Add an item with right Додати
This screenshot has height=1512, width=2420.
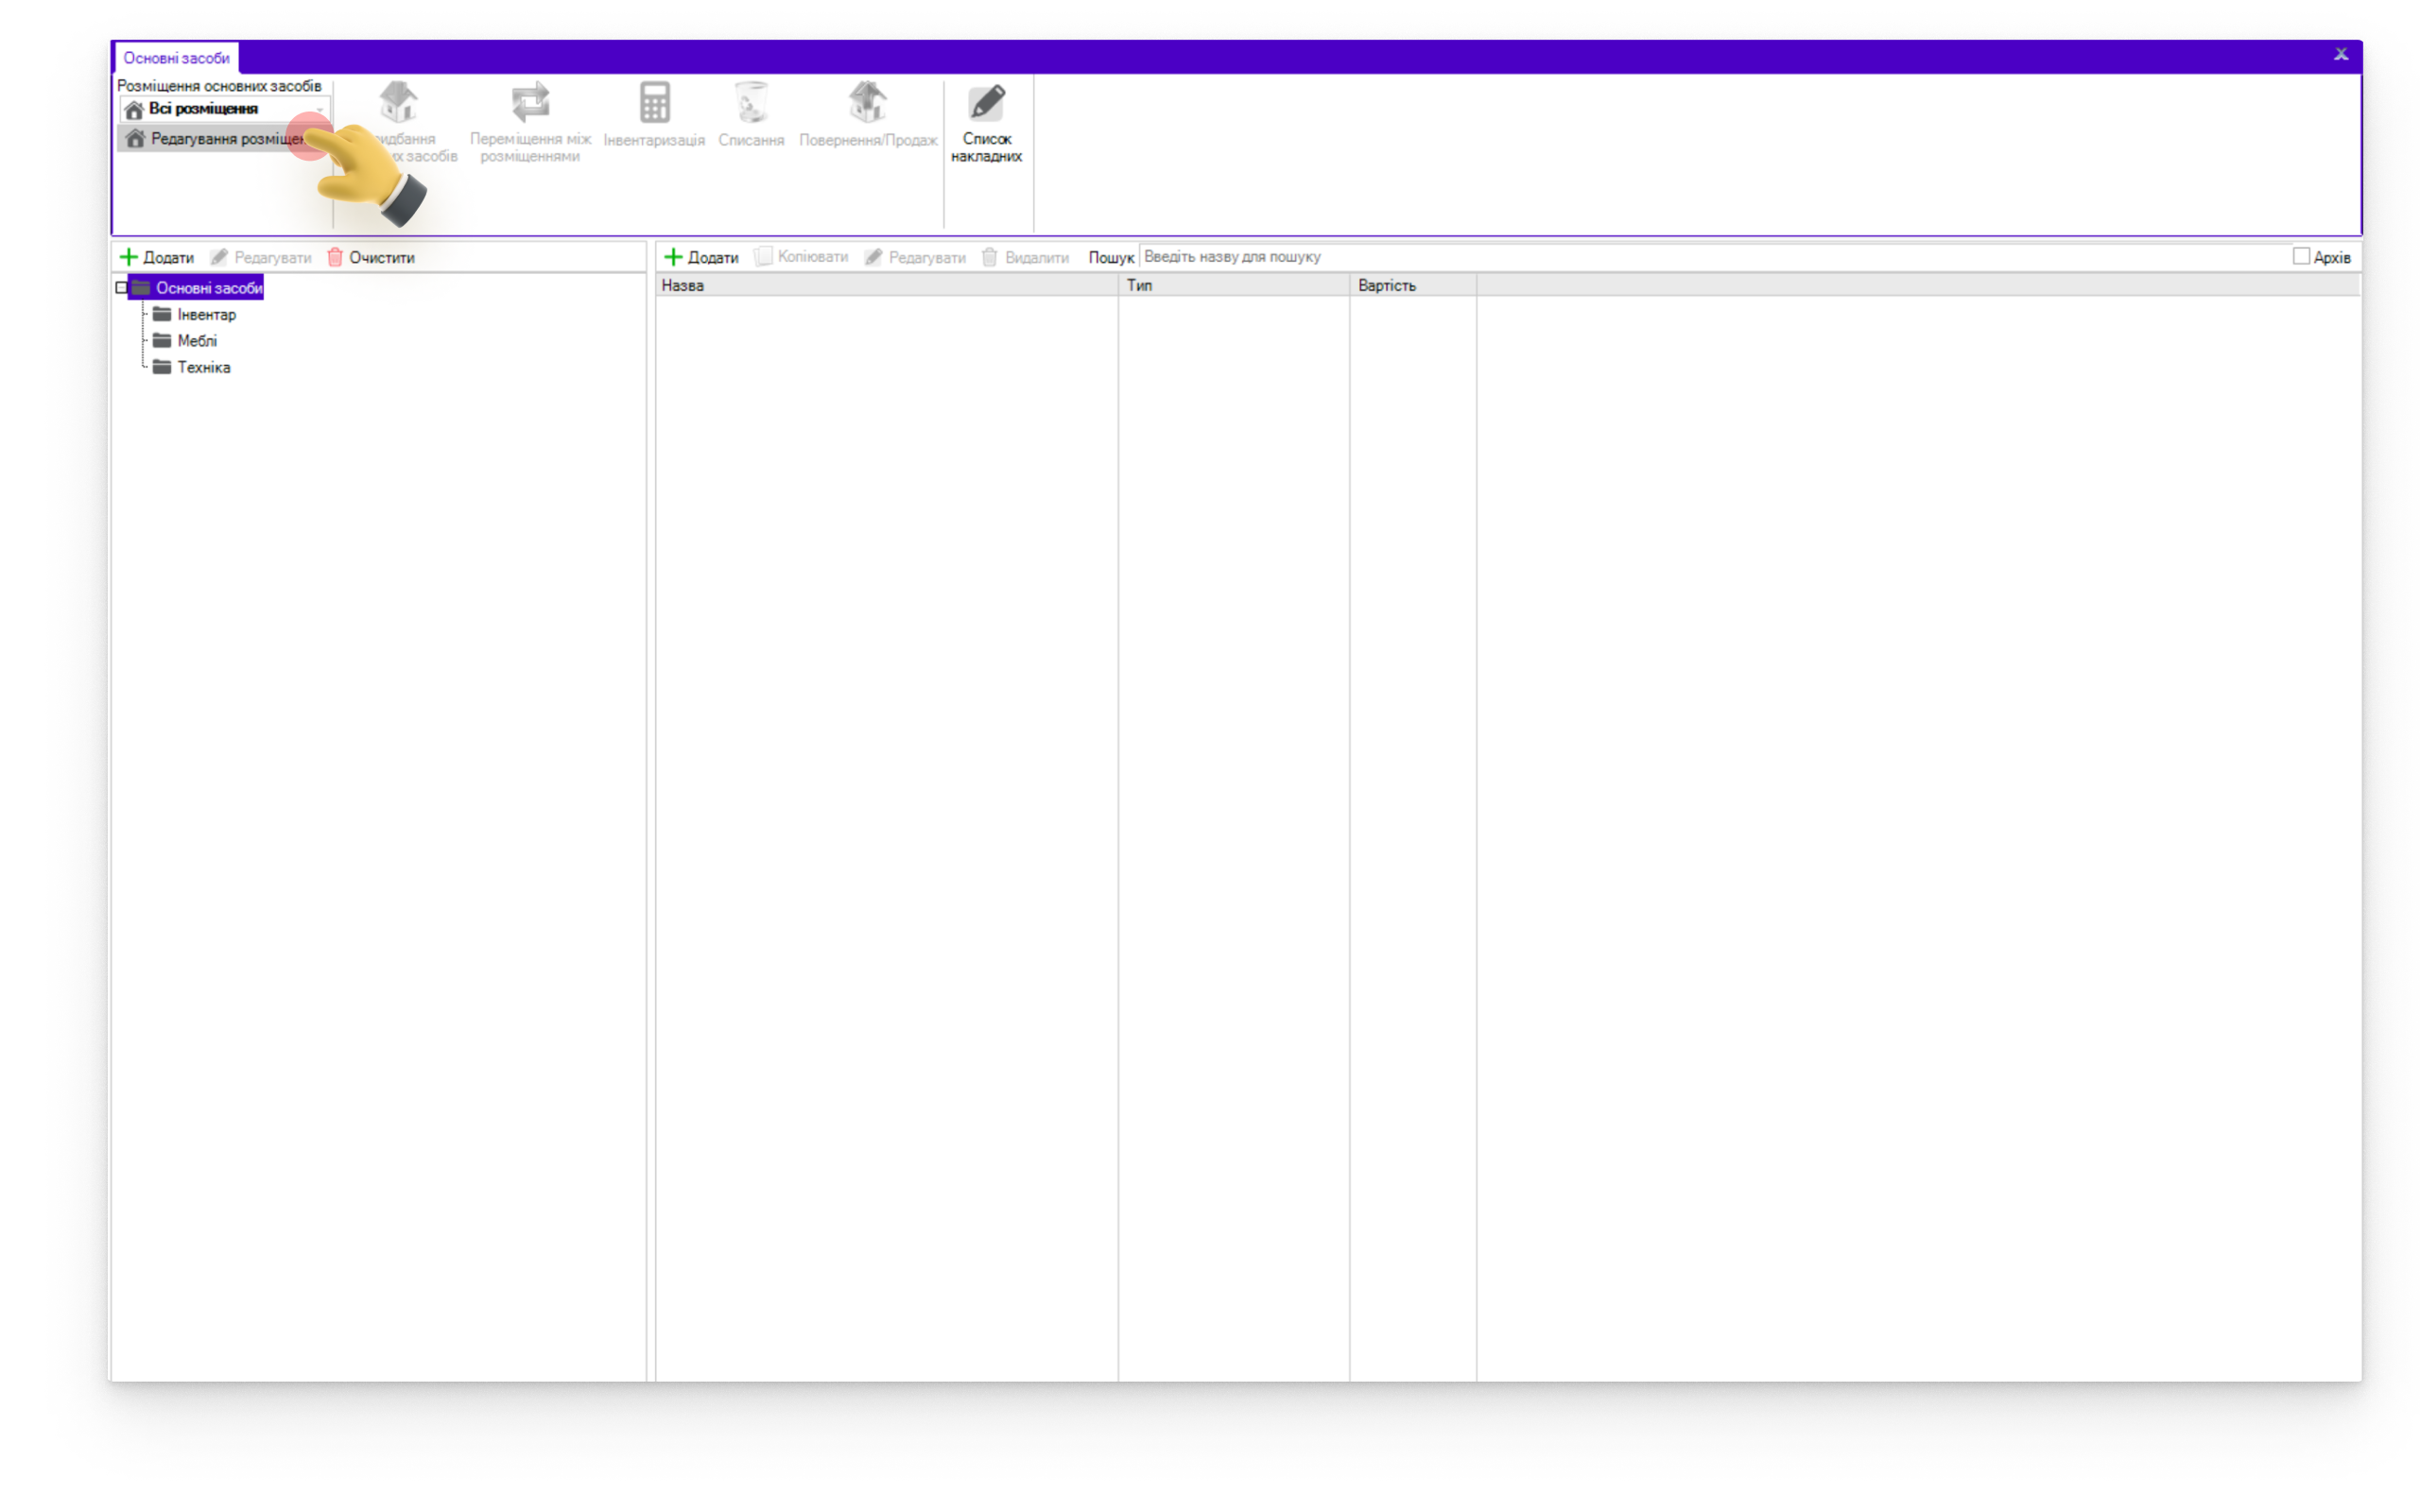pos(702,257)
